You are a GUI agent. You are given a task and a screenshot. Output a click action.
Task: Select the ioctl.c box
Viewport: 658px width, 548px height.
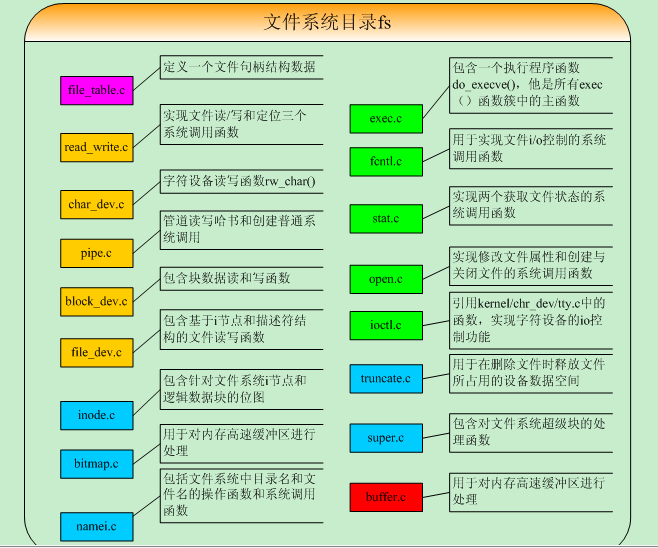click(x=386, y=325)
